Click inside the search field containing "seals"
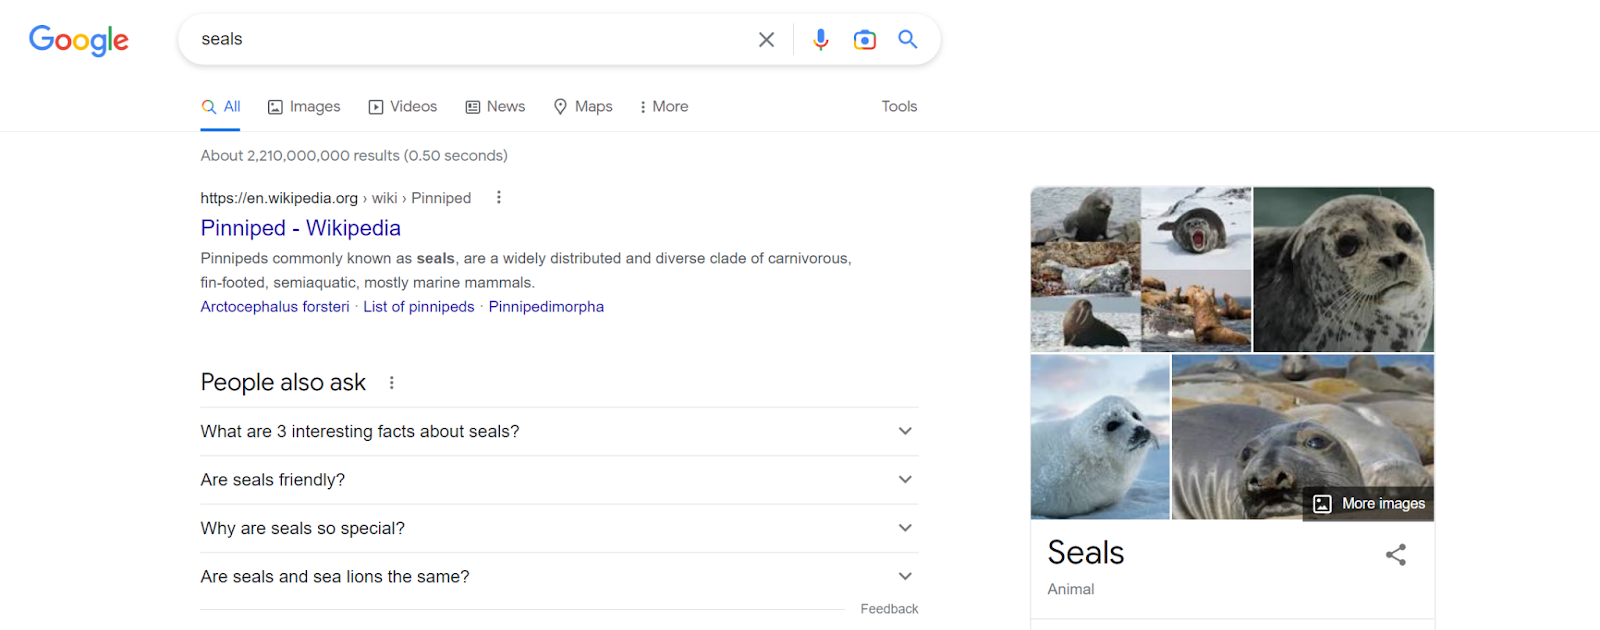 (470, 39)
